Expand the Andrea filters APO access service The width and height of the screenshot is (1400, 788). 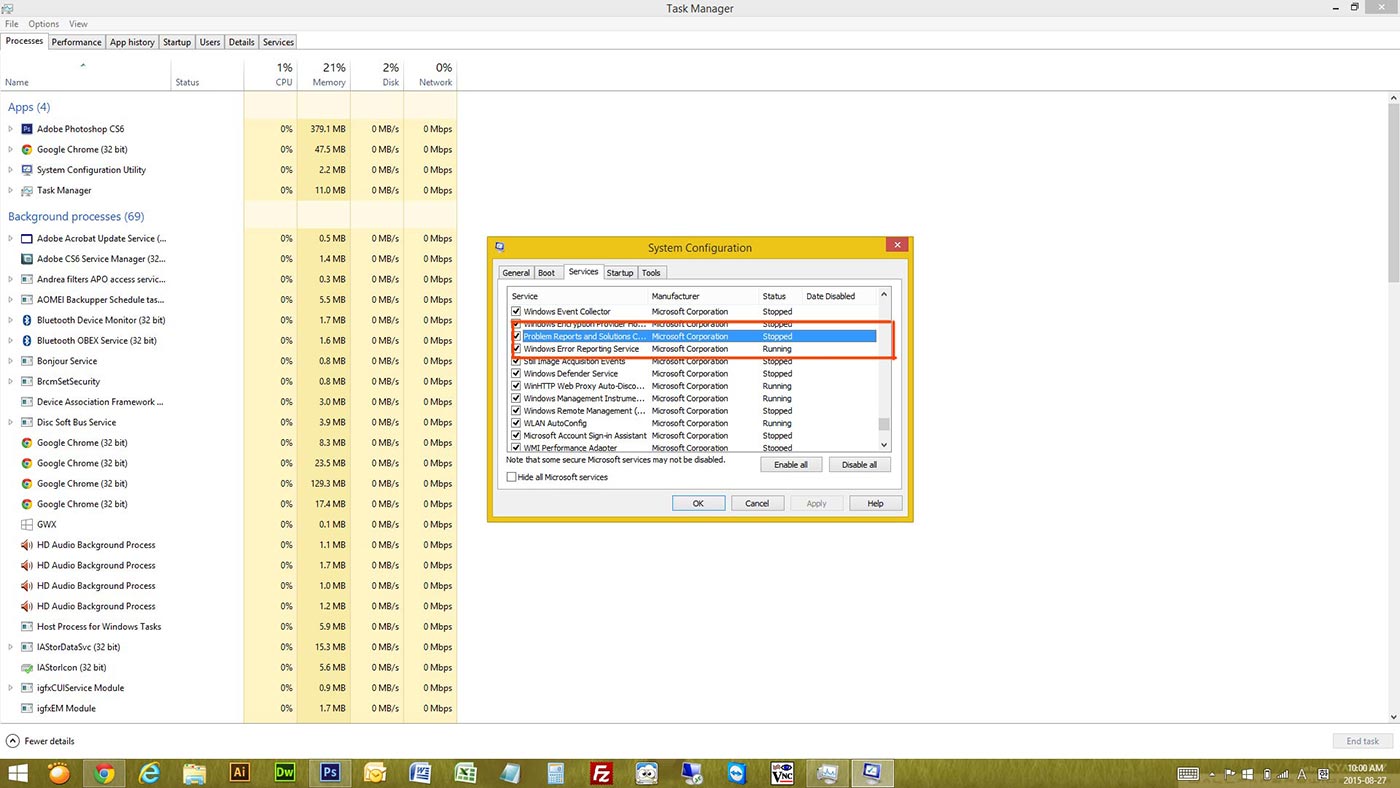click(11, 279)
